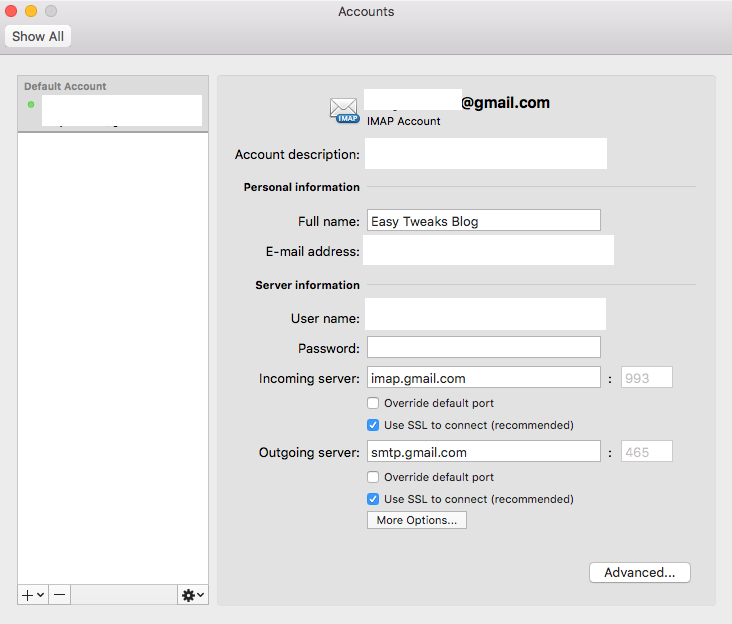Screen dimensions: 732x624
Task: Enable Override default port for incoming server
Action: tap(373, 403)
